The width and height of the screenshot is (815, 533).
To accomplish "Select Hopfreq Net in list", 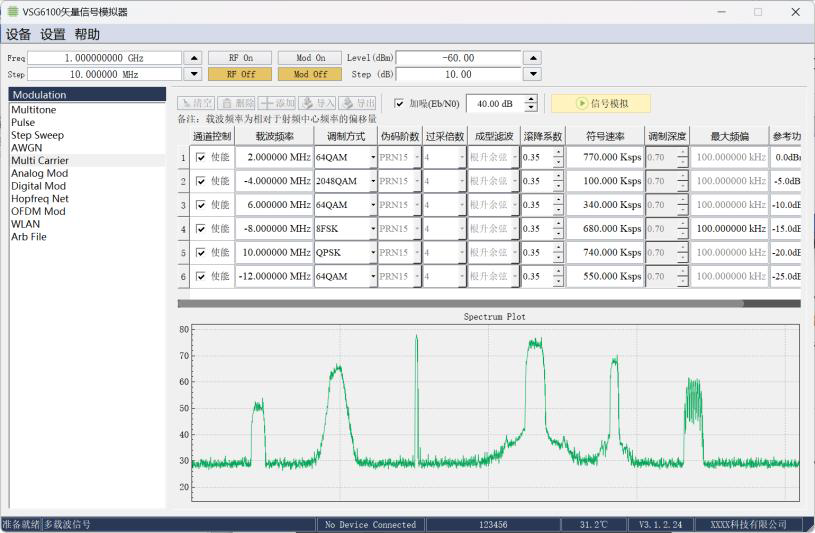I will point(87,199).
